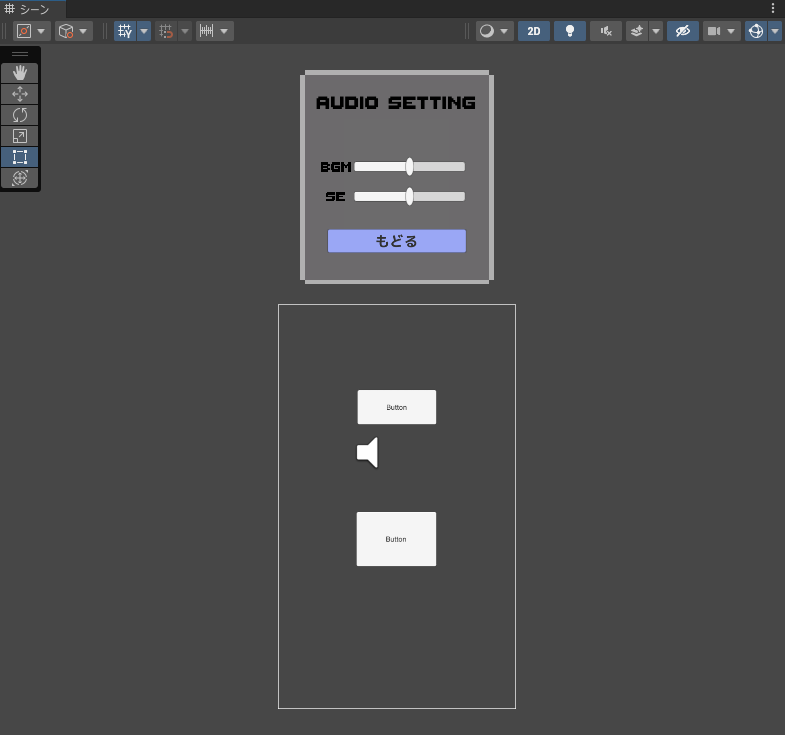
Task: Click the upper smaller Button
Action: click(x=397, y=407)
